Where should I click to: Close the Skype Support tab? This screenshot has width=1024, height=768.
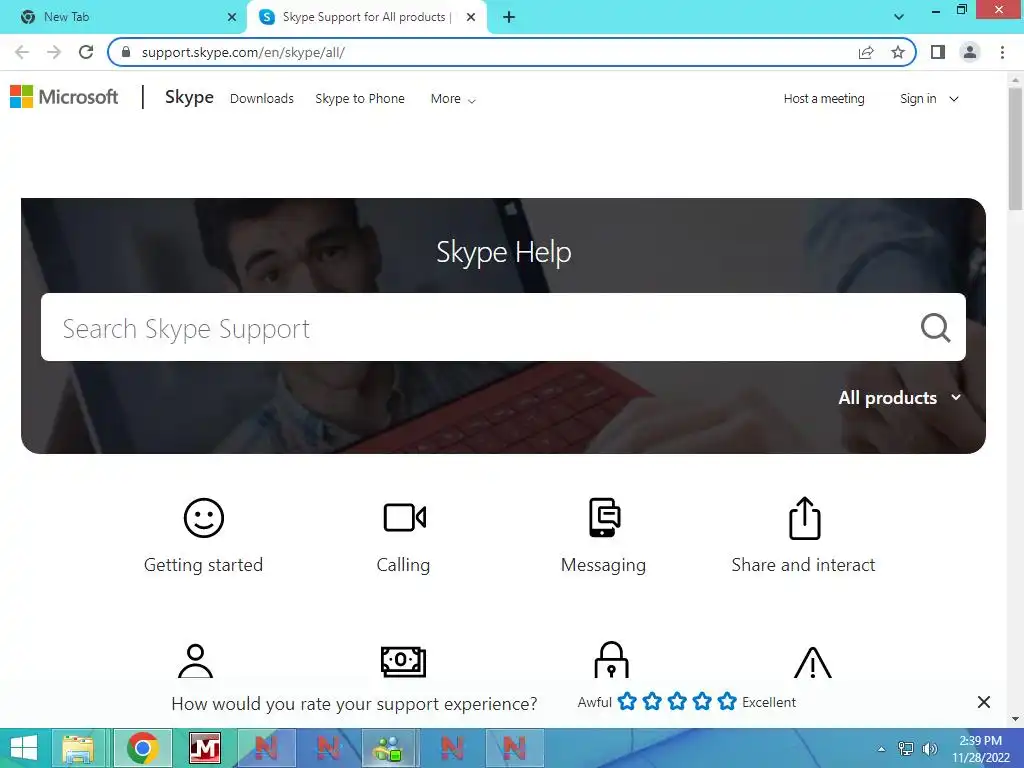point(471,17)
